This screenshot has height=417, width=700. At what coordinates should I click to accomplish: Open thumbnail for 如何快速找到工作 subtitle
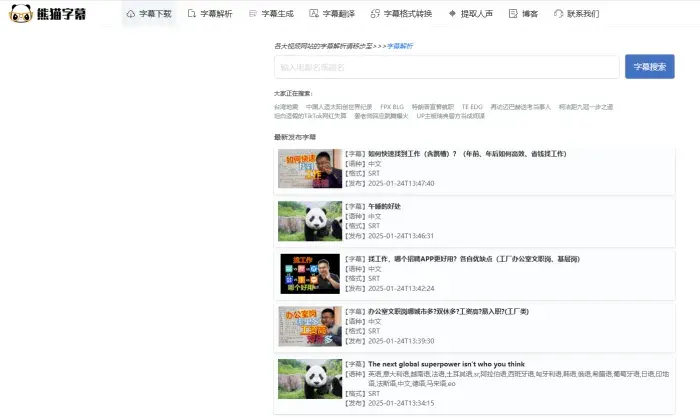click(x=310, y=169)
